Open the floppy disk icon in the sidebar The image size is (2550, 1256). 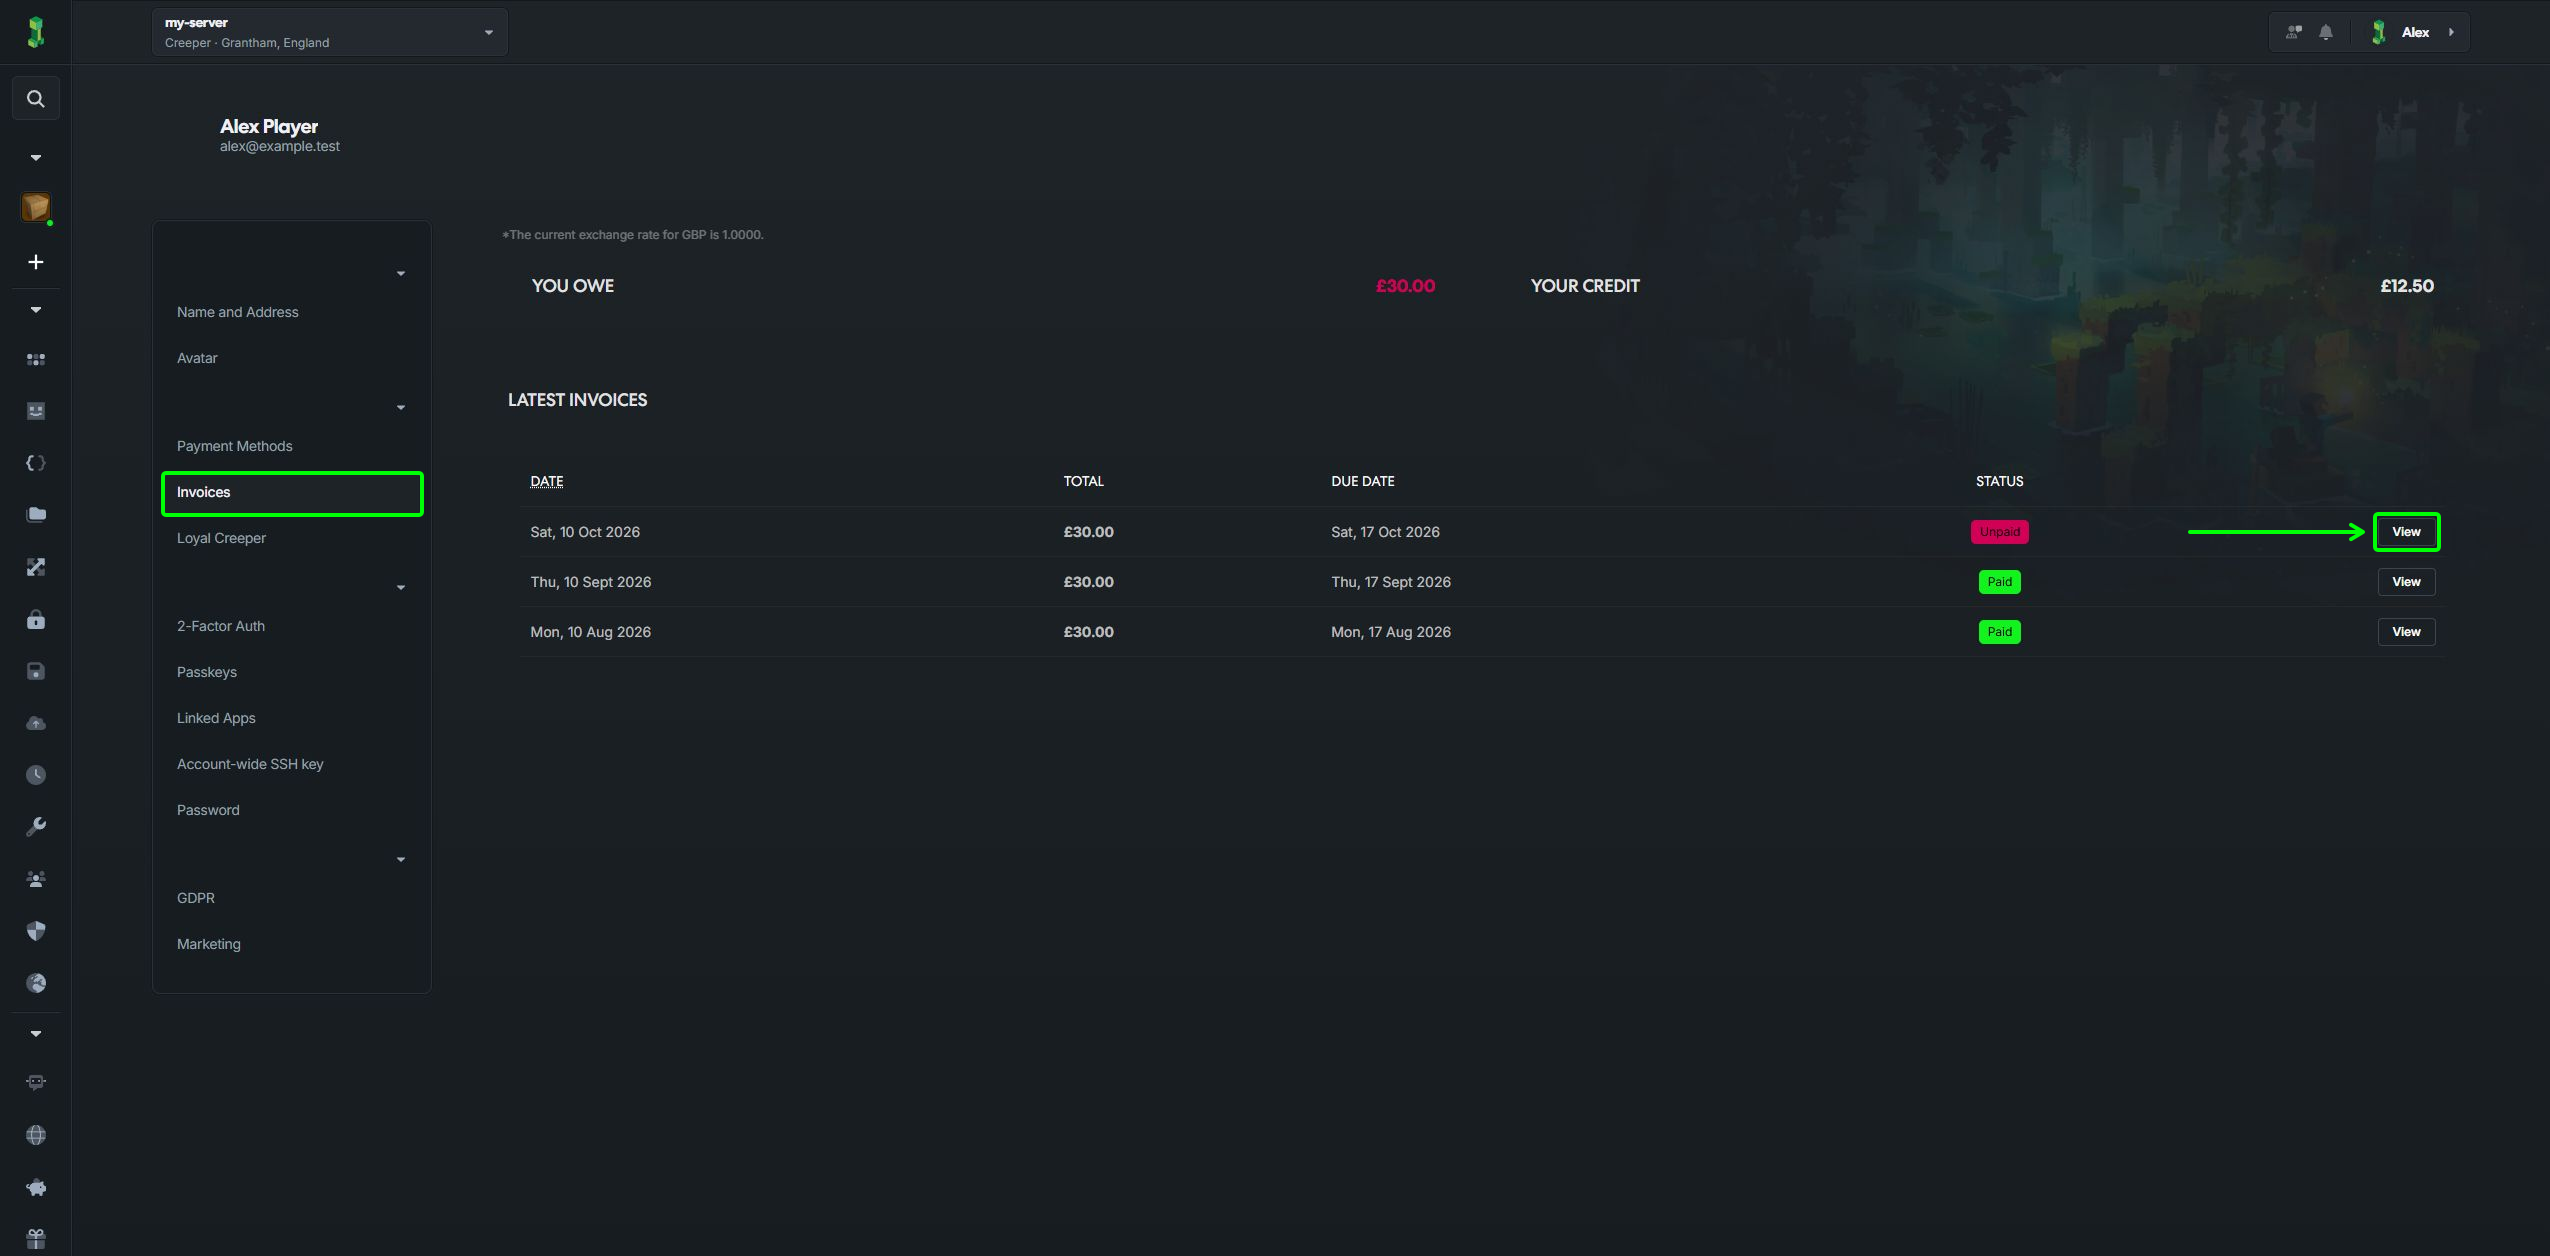[x=36, y=672]
